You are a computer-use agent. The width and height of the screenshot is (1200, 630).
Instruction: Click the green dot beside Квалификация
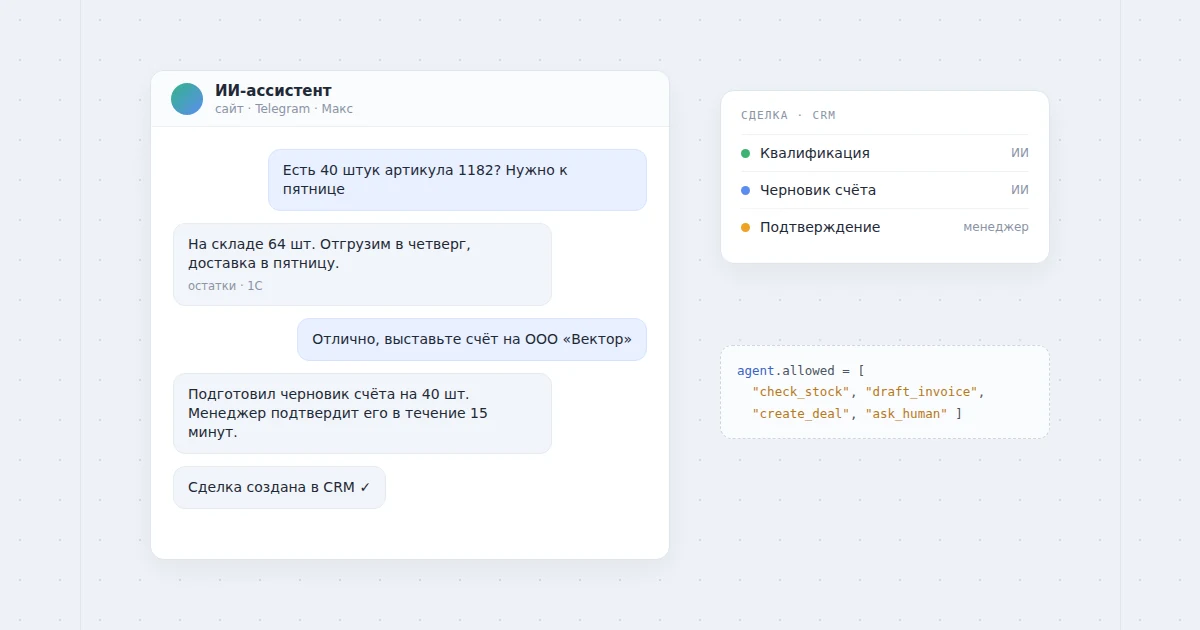click(x=745, y=153)
